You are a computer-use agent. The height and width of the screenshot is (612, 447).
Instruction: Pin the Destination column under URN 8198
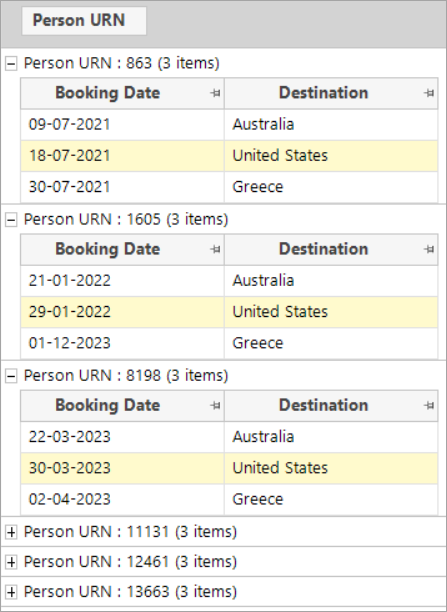429,405
